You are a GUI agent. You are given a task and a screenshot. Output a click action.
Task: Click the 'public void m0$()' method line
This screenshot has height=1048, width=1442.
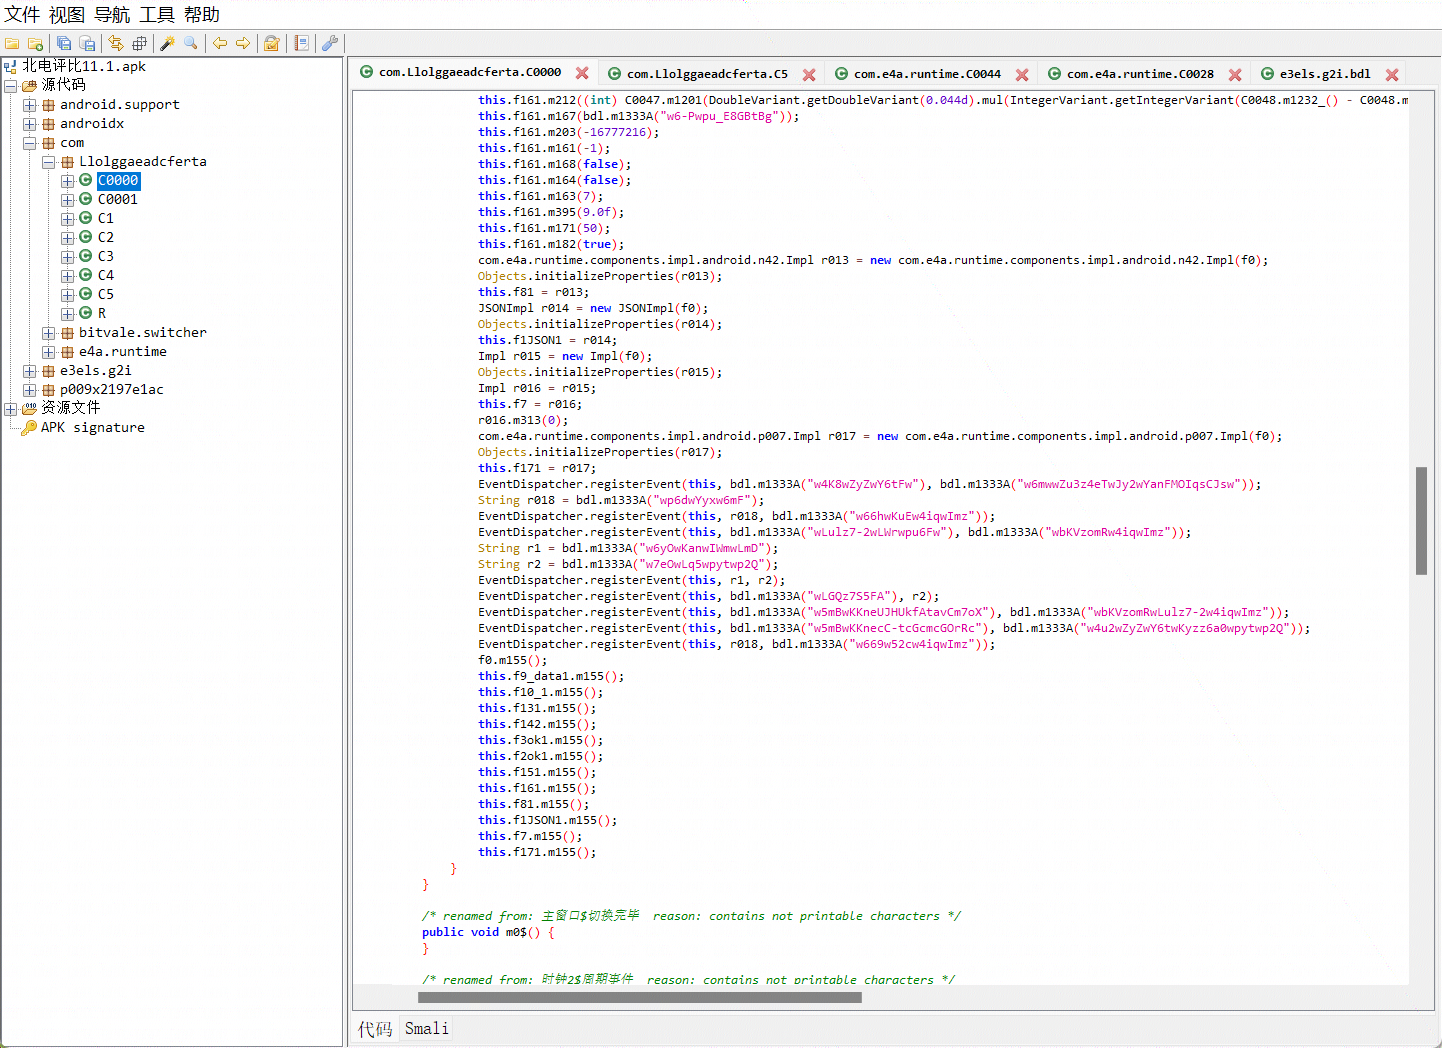pyautogui.click(x=487, y=932)
